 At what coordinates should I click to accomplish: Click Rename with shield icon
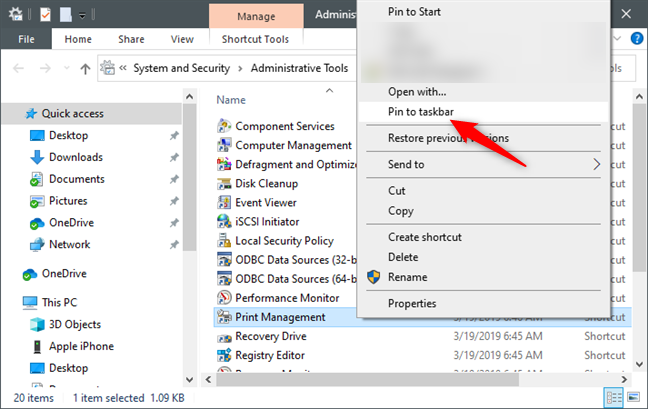point(484,277)
